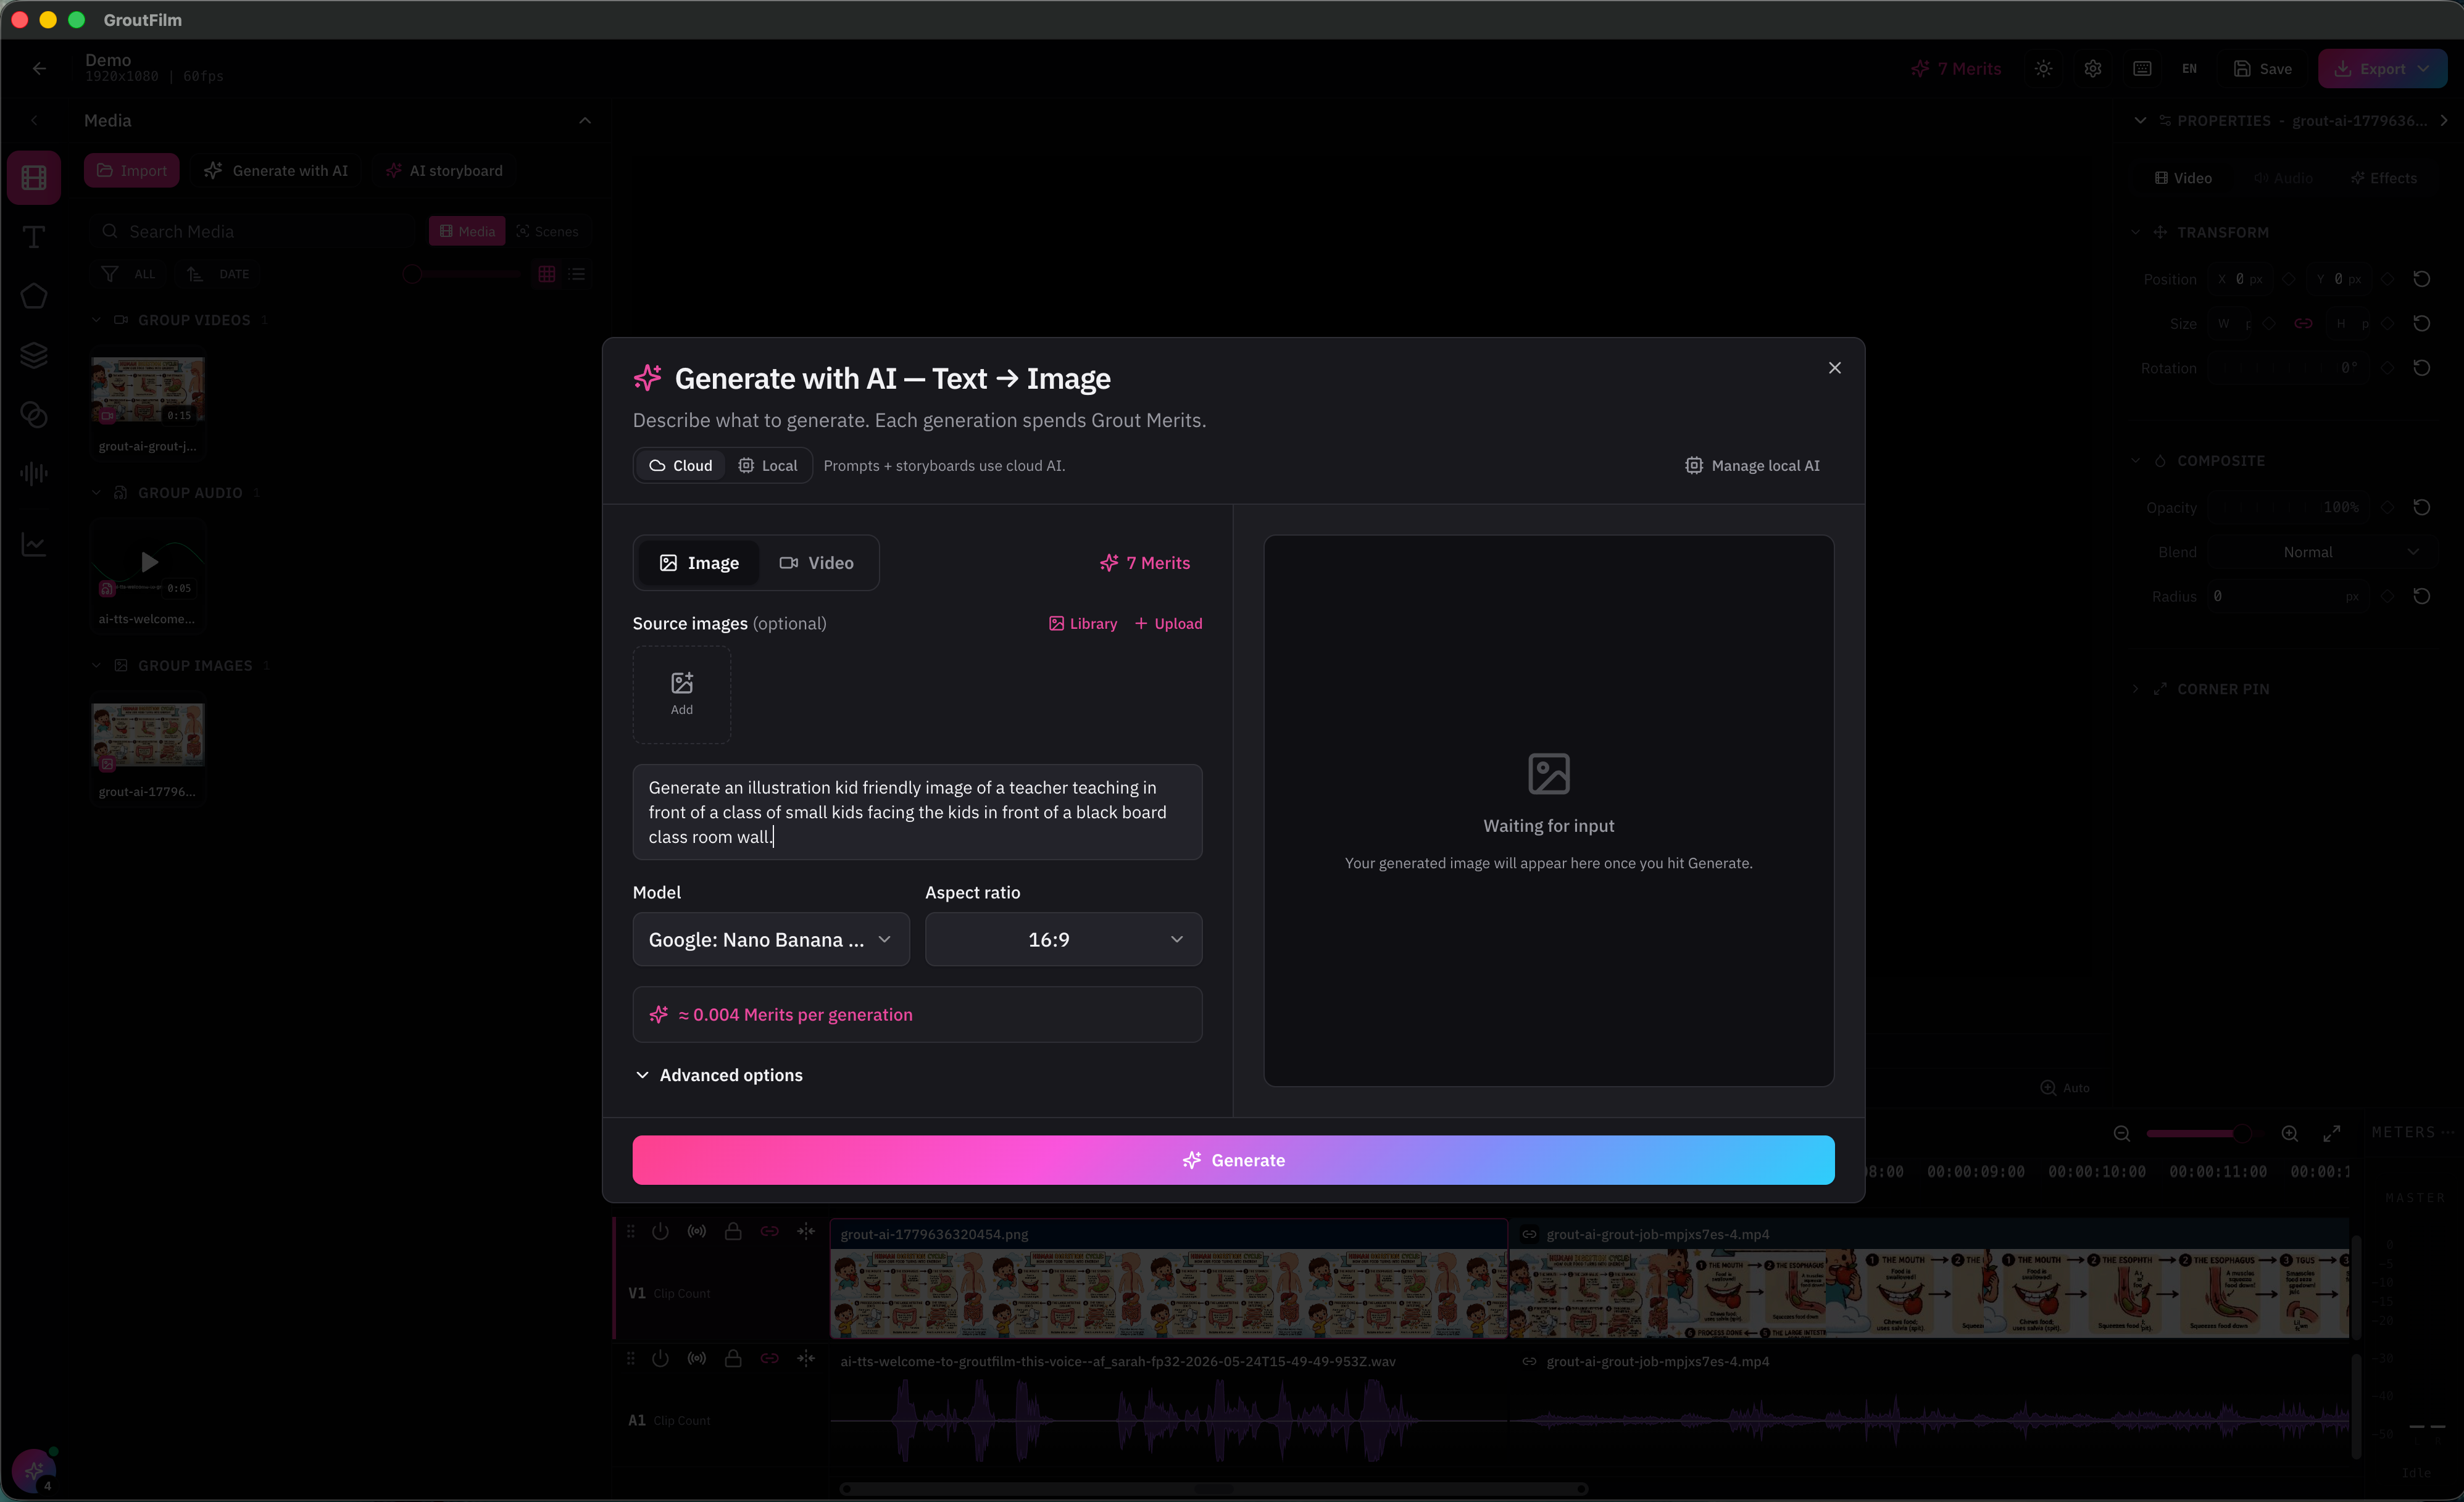
Task: Select the Image tab in the dialog
Action: 698,563
